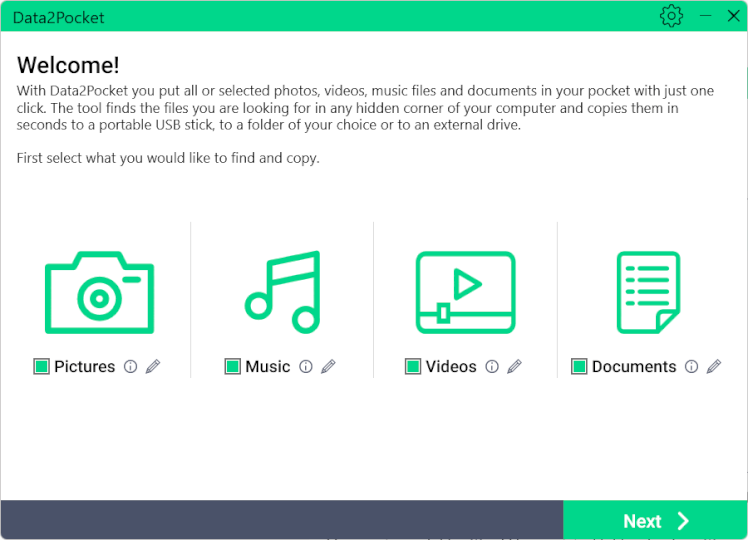Toggle the Pictures checkbox
Screen dimensions: 748x540
point(42,366)
